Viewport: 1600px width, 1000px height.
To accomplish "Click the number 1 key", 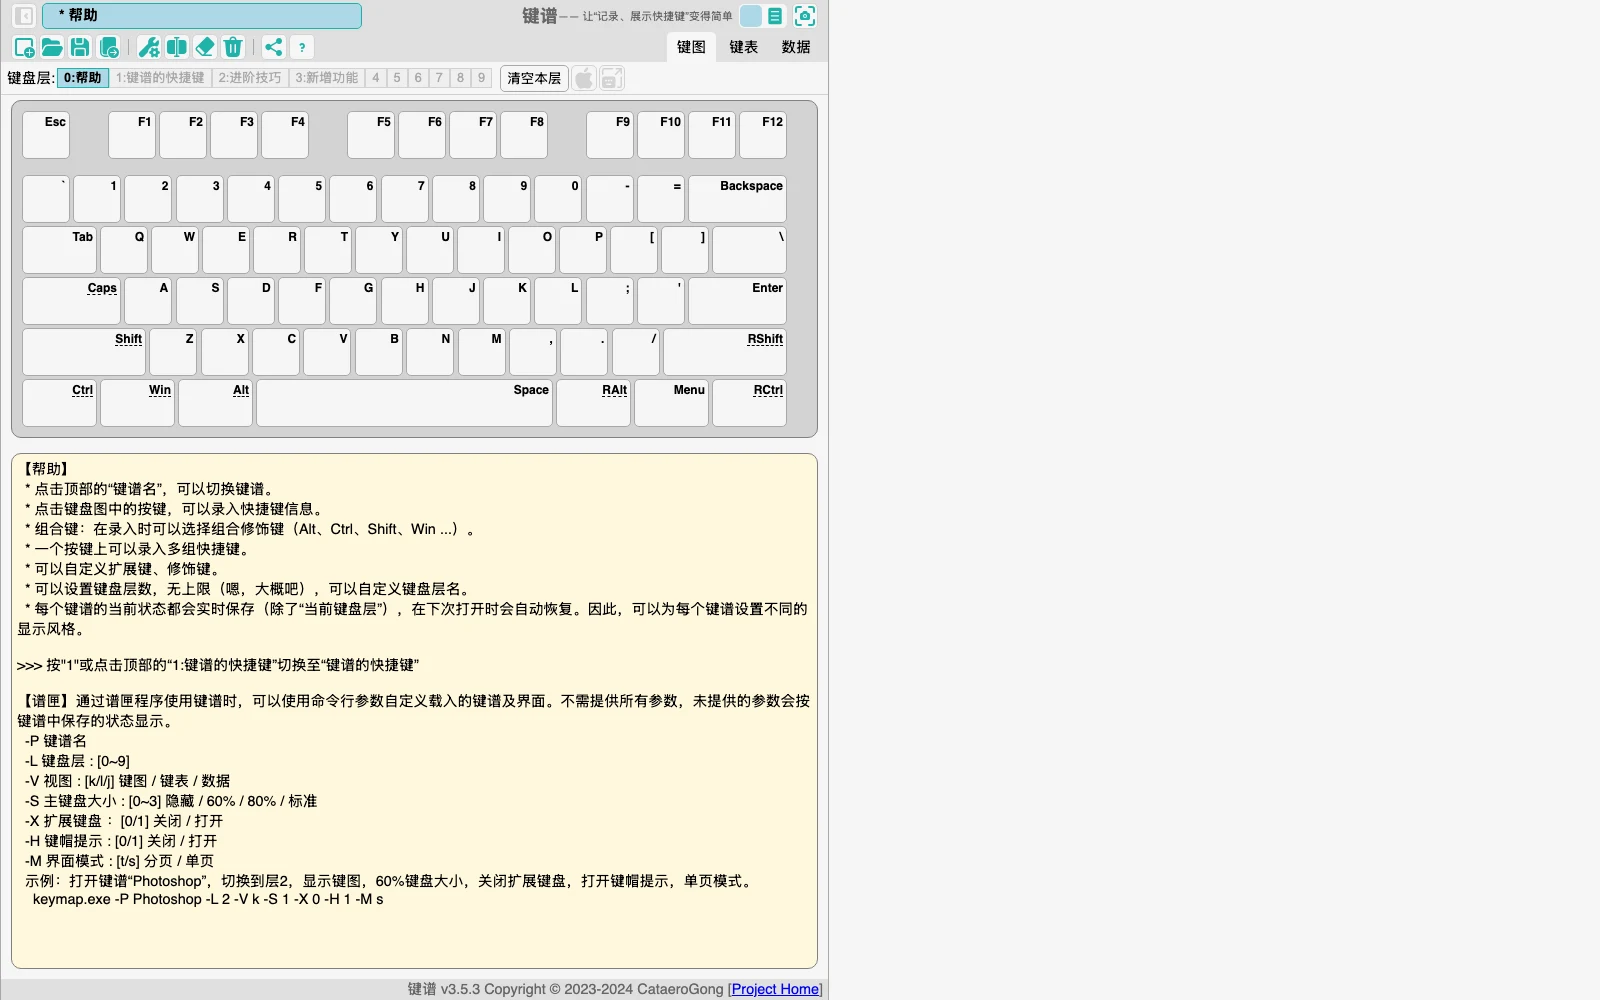I will (97, 199).
